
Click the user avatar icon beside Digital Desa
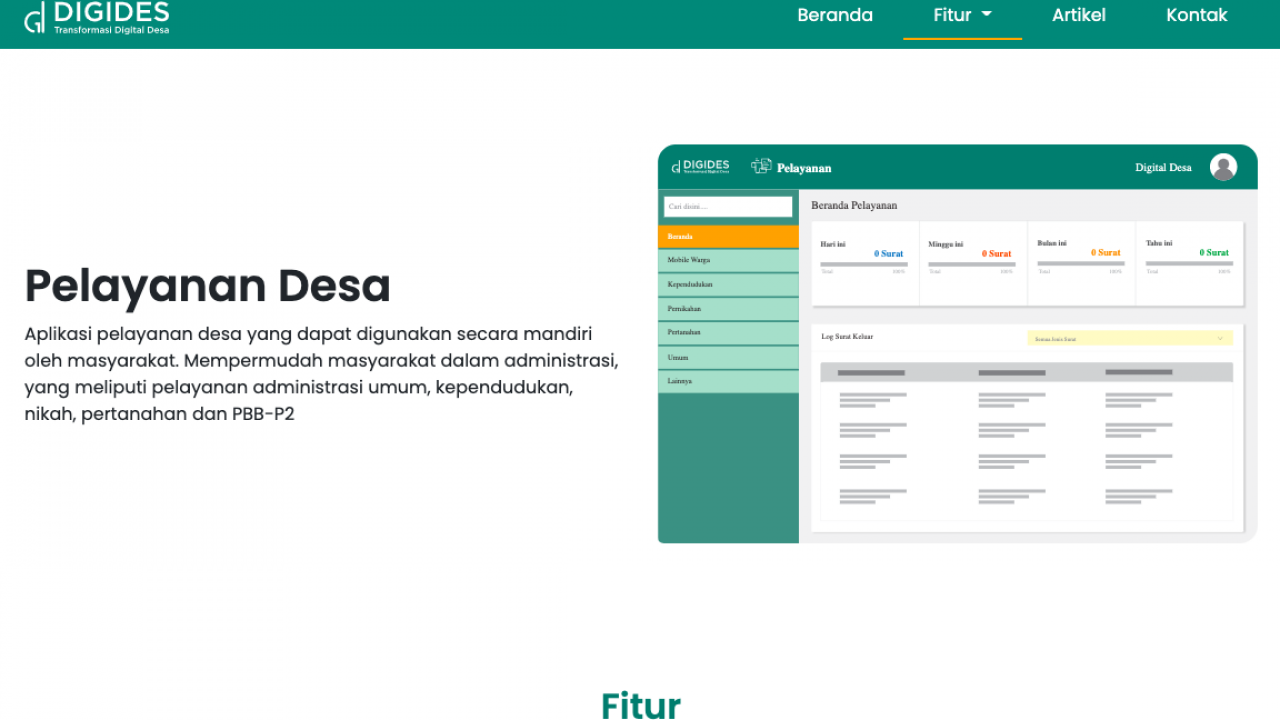pyautogui.click(x=1223, y=167)
